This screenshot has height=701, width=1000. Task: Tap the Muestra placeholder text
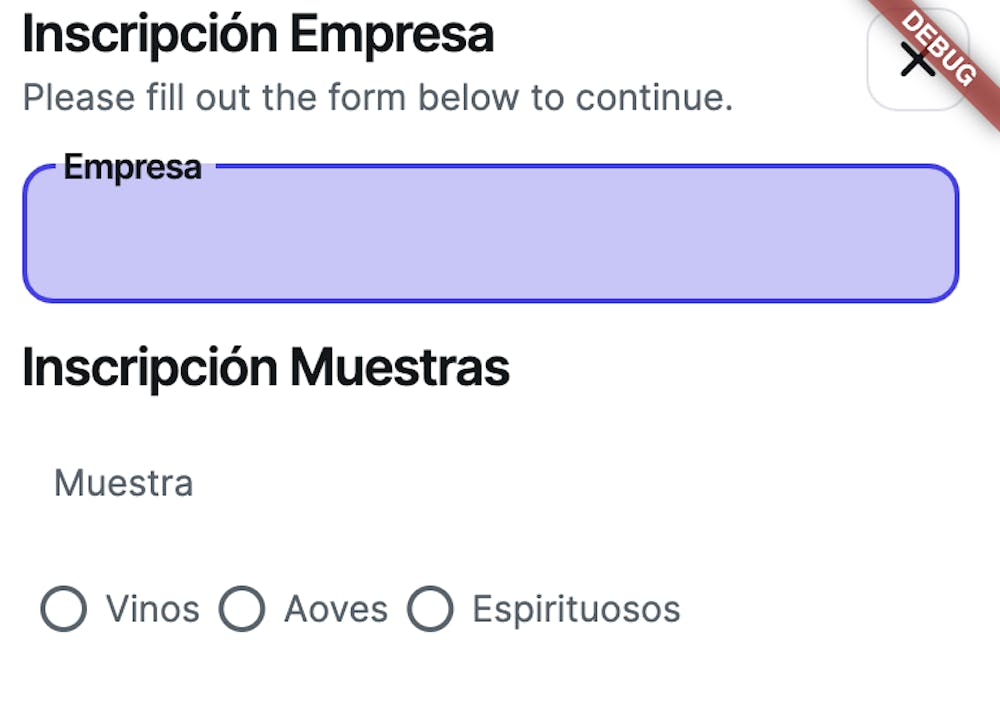(x=123, y=484)
